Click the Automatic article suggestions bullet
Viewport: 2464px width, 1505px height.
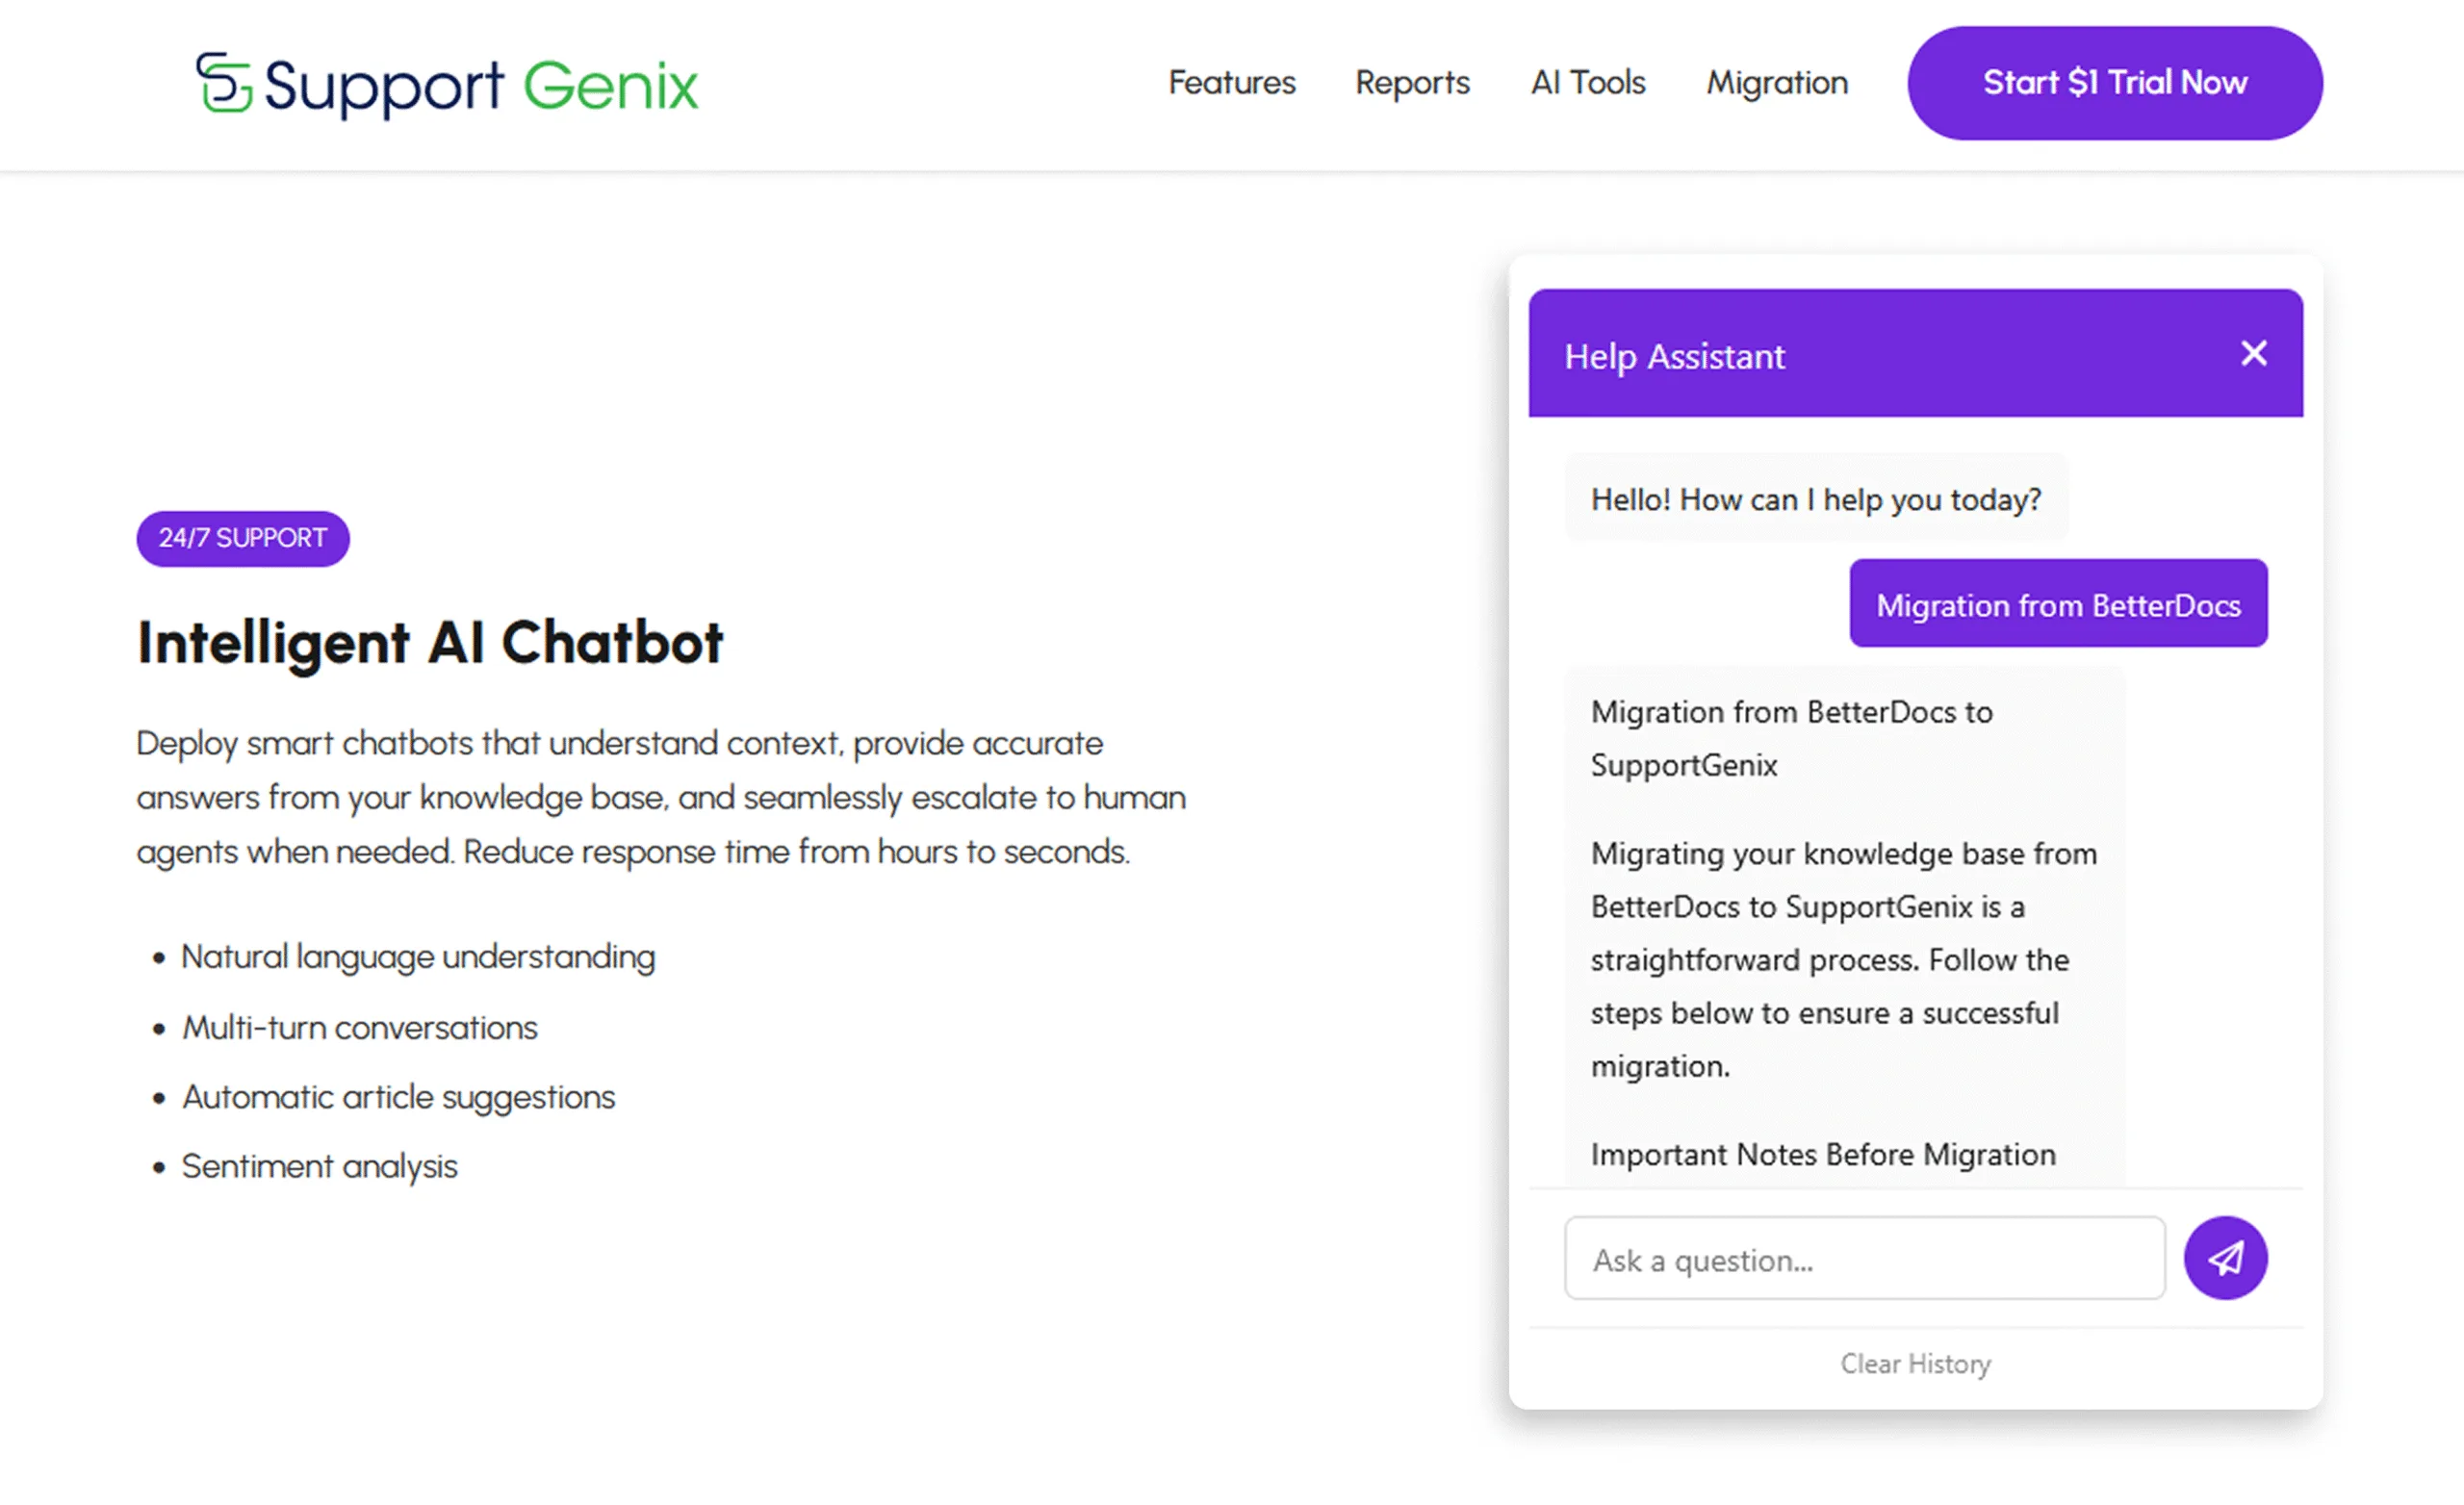coord(398,1097)
